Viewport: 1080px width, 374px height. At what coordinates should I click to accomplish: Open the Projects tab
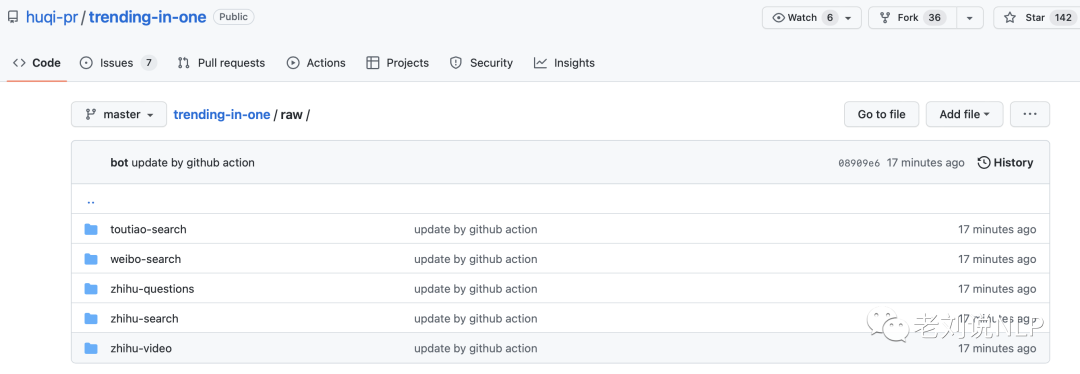(x=397, y=63)
